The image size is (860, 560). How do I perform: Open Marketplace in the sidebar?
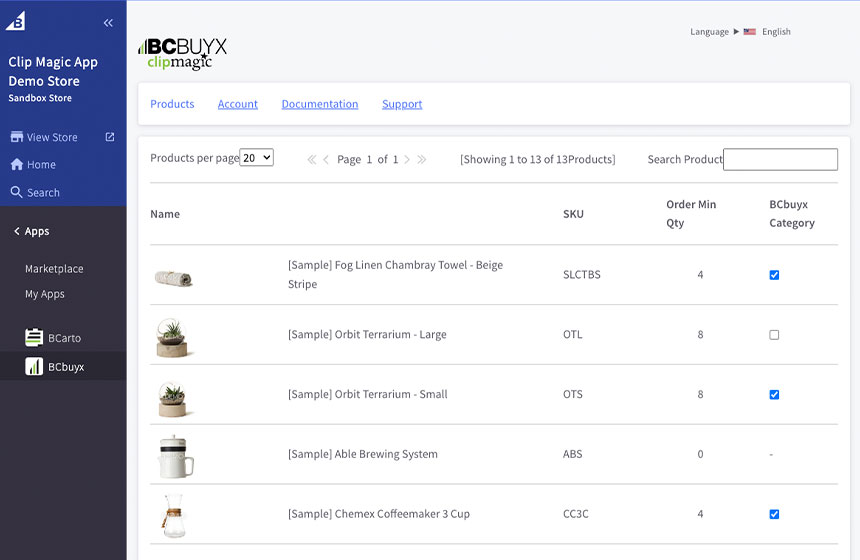tap(54, 269)
